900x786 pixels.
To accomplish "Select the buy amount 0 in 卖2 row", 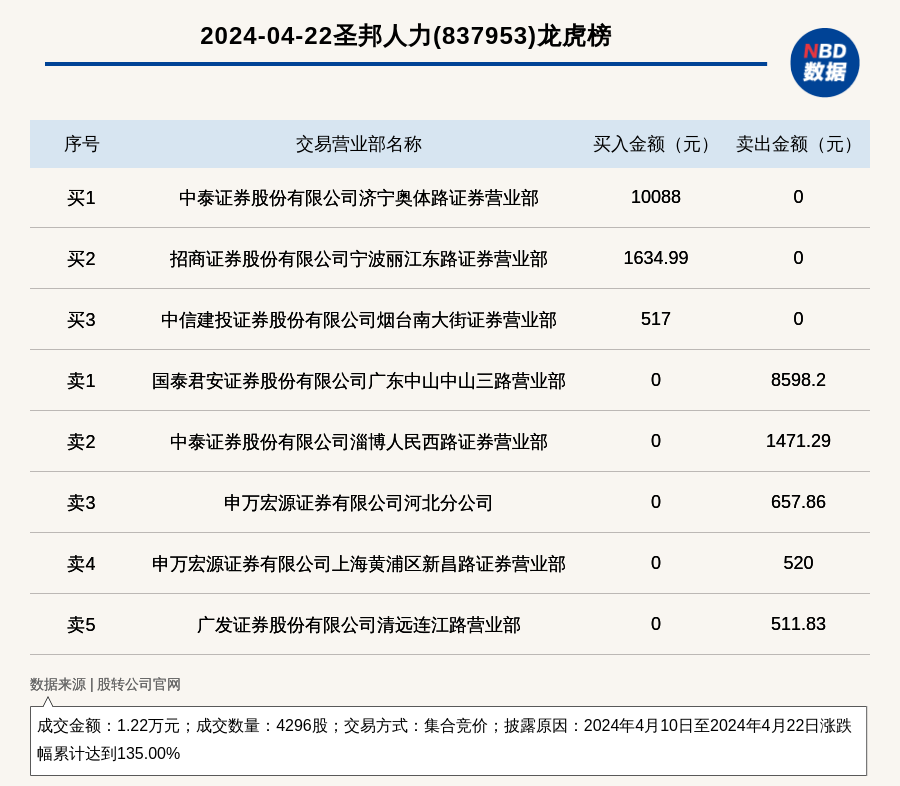I will [655, 440].
